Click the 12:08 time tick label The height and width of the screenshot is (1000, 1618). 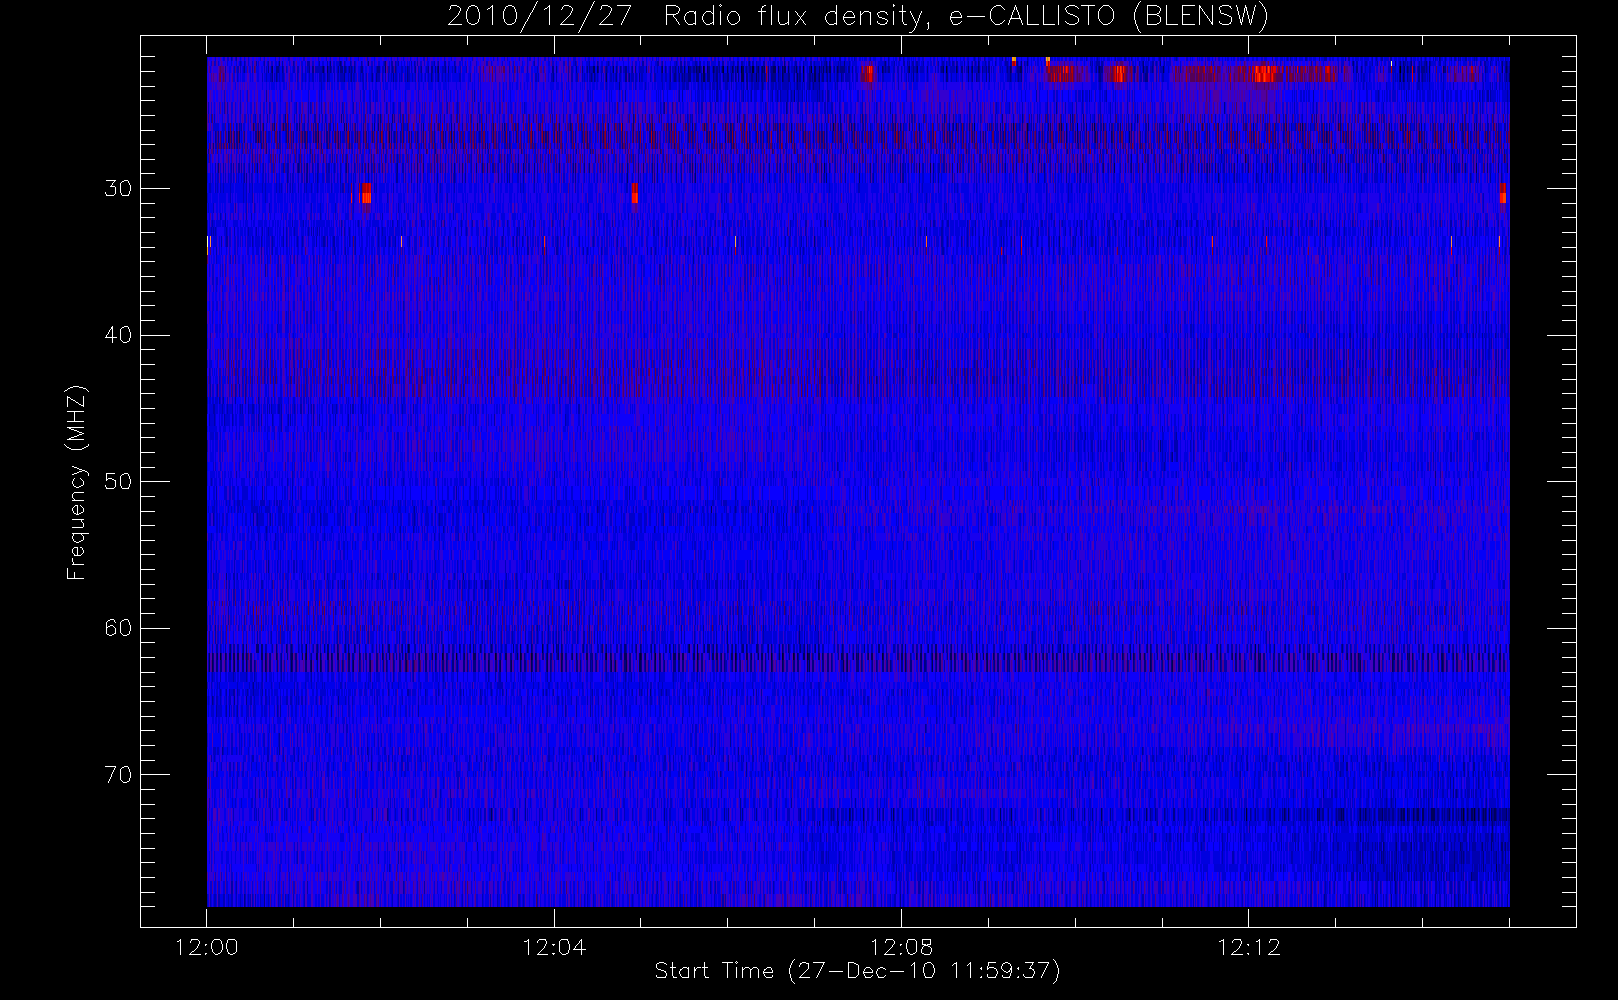[901, 947]
